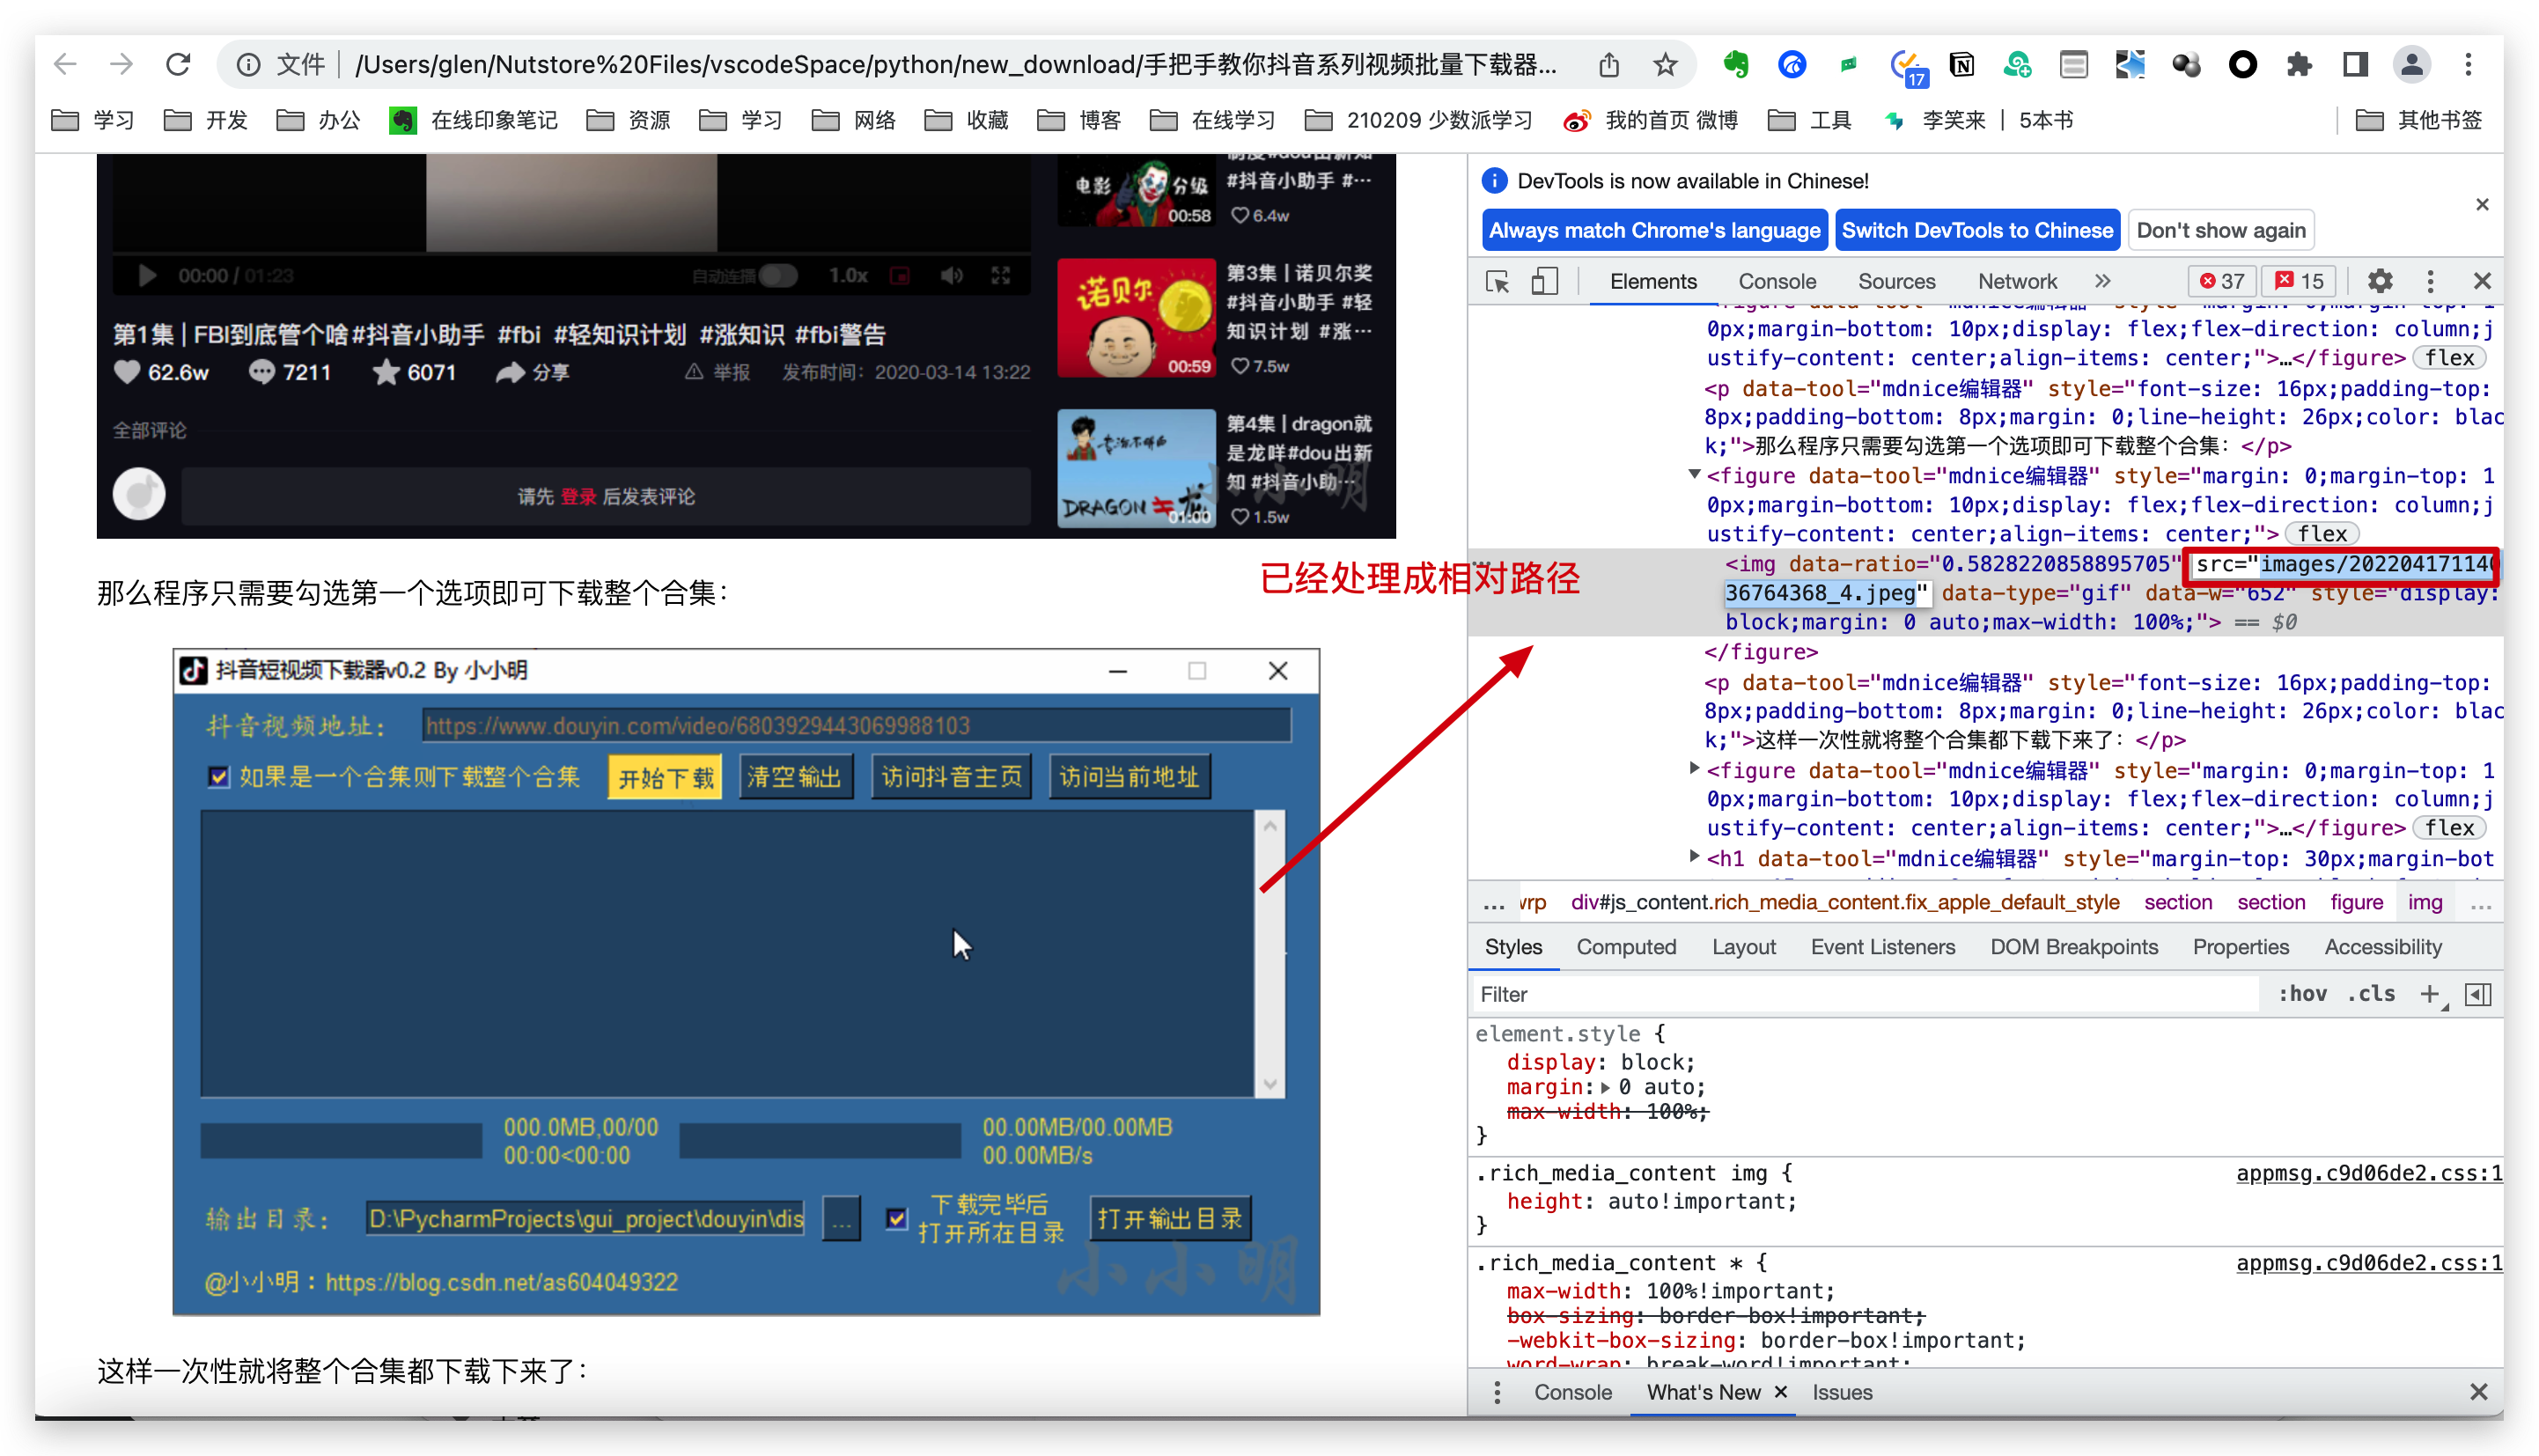Toggle the .cls class editor
Screen dimensions: 2539x1456
pos(2371,994)
